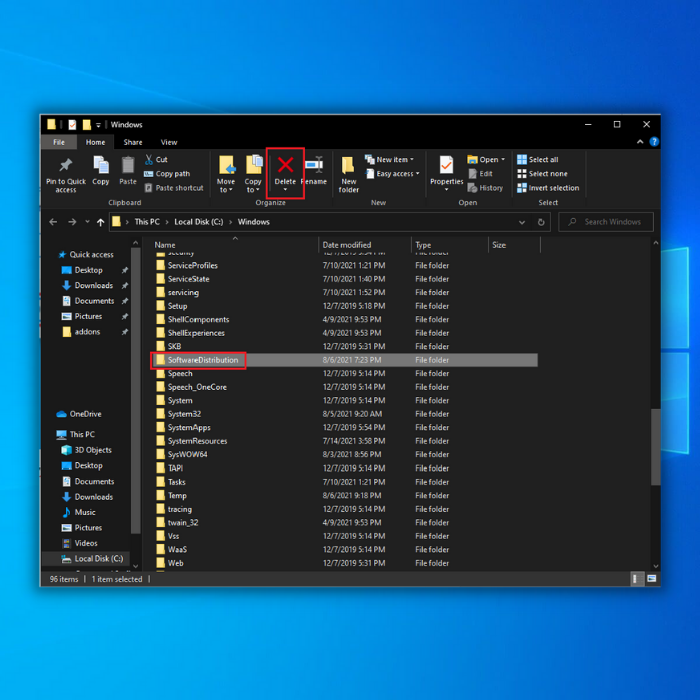Click the Pin to Quick access icon
Image resolution: width=700 pixels, height=700 pixels.
(66, 172)
